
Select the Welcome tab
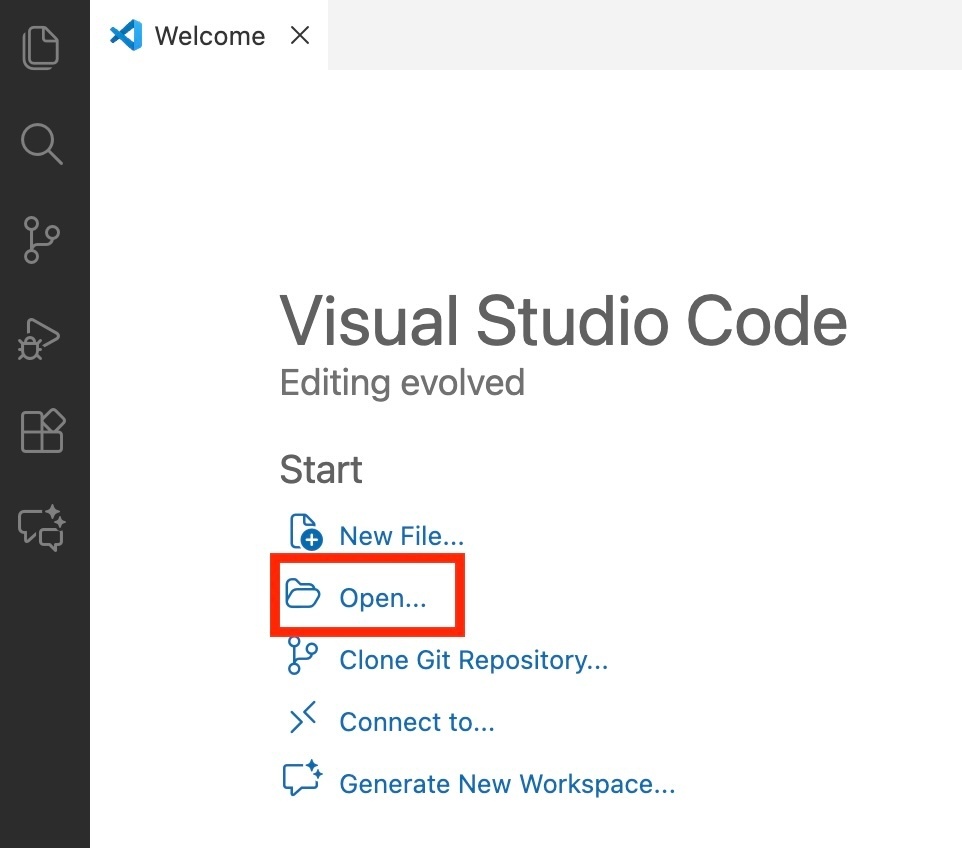[x=210, y=36]
